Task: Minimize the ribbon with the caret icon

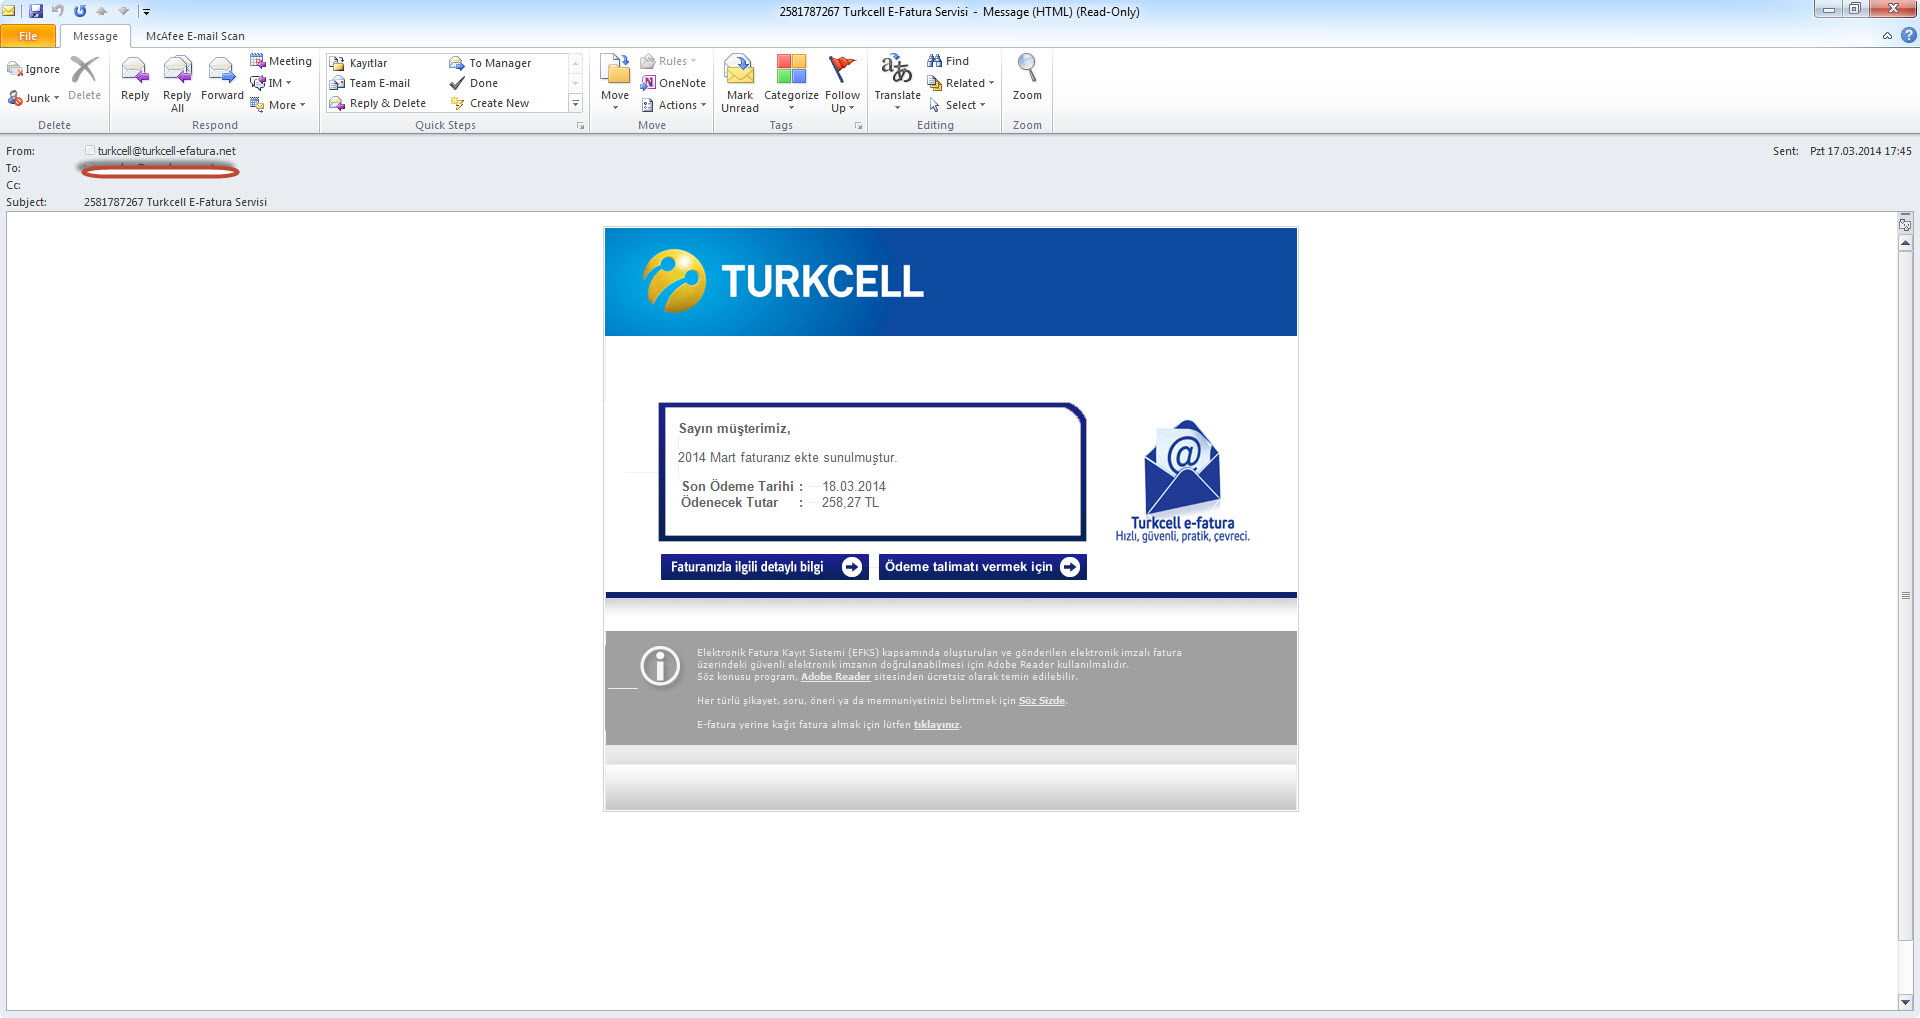Action: [1887, 36]
